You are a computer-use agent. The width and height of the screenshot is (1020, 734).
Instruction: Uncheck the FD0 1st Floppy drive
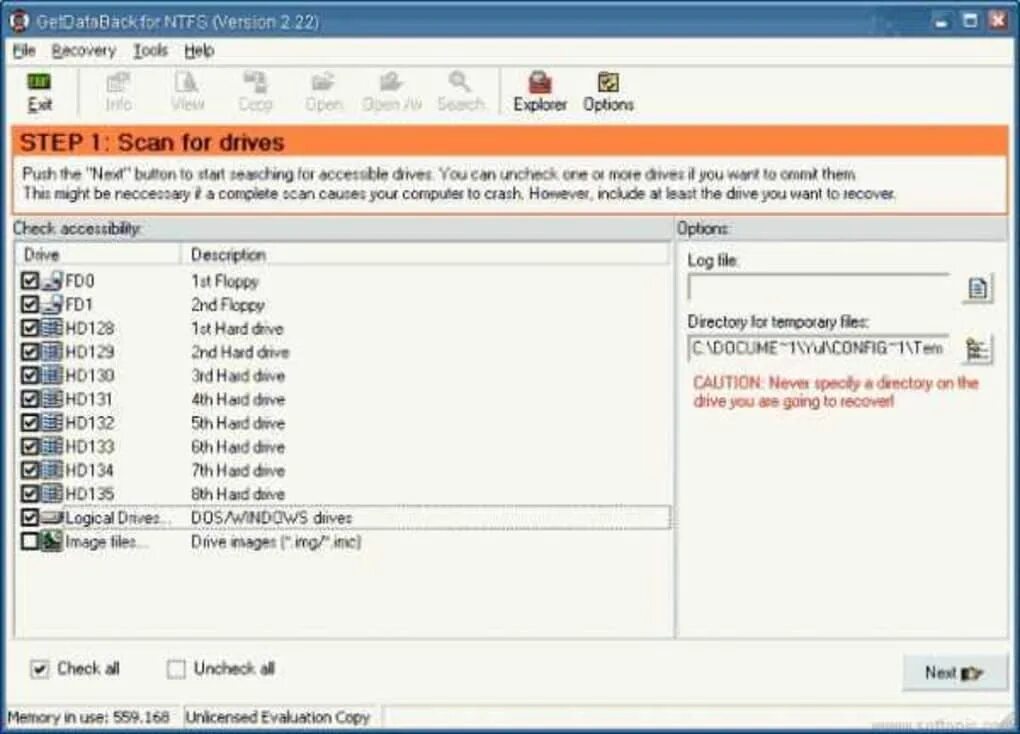[30, 281]
